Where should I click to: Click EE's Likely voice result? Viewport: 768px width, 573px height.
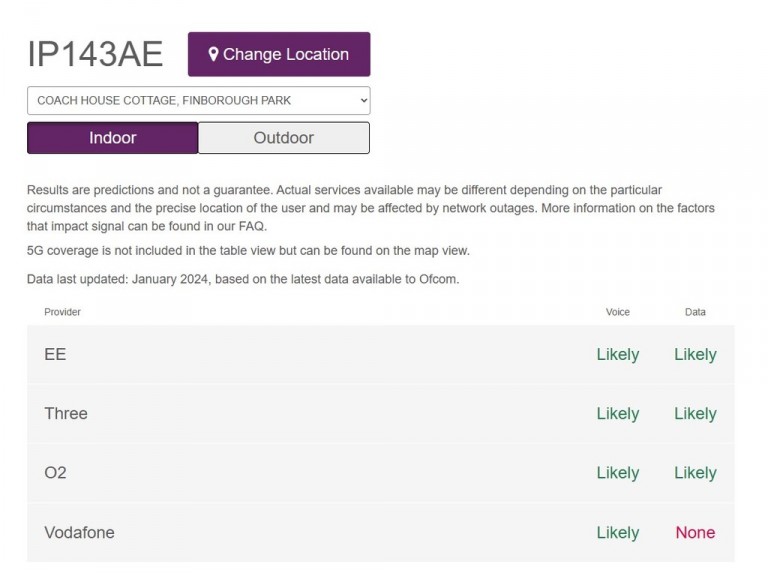[618, 355]
